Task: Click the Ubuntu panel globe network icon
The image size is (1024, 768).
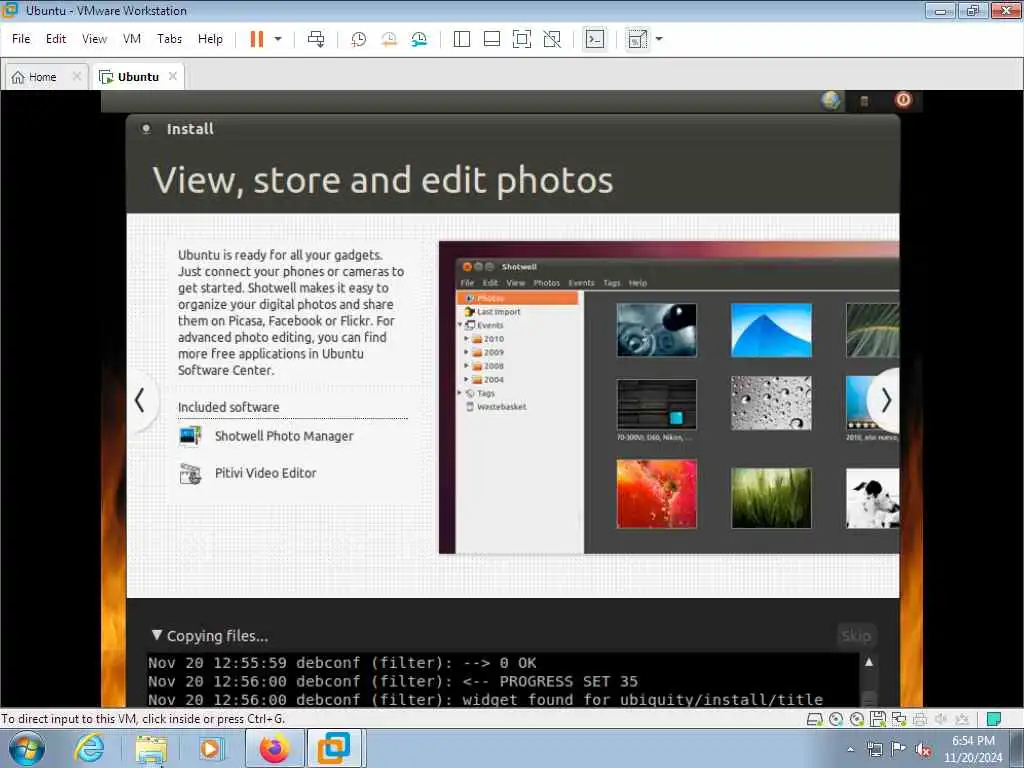Action: tap(831, 101)
